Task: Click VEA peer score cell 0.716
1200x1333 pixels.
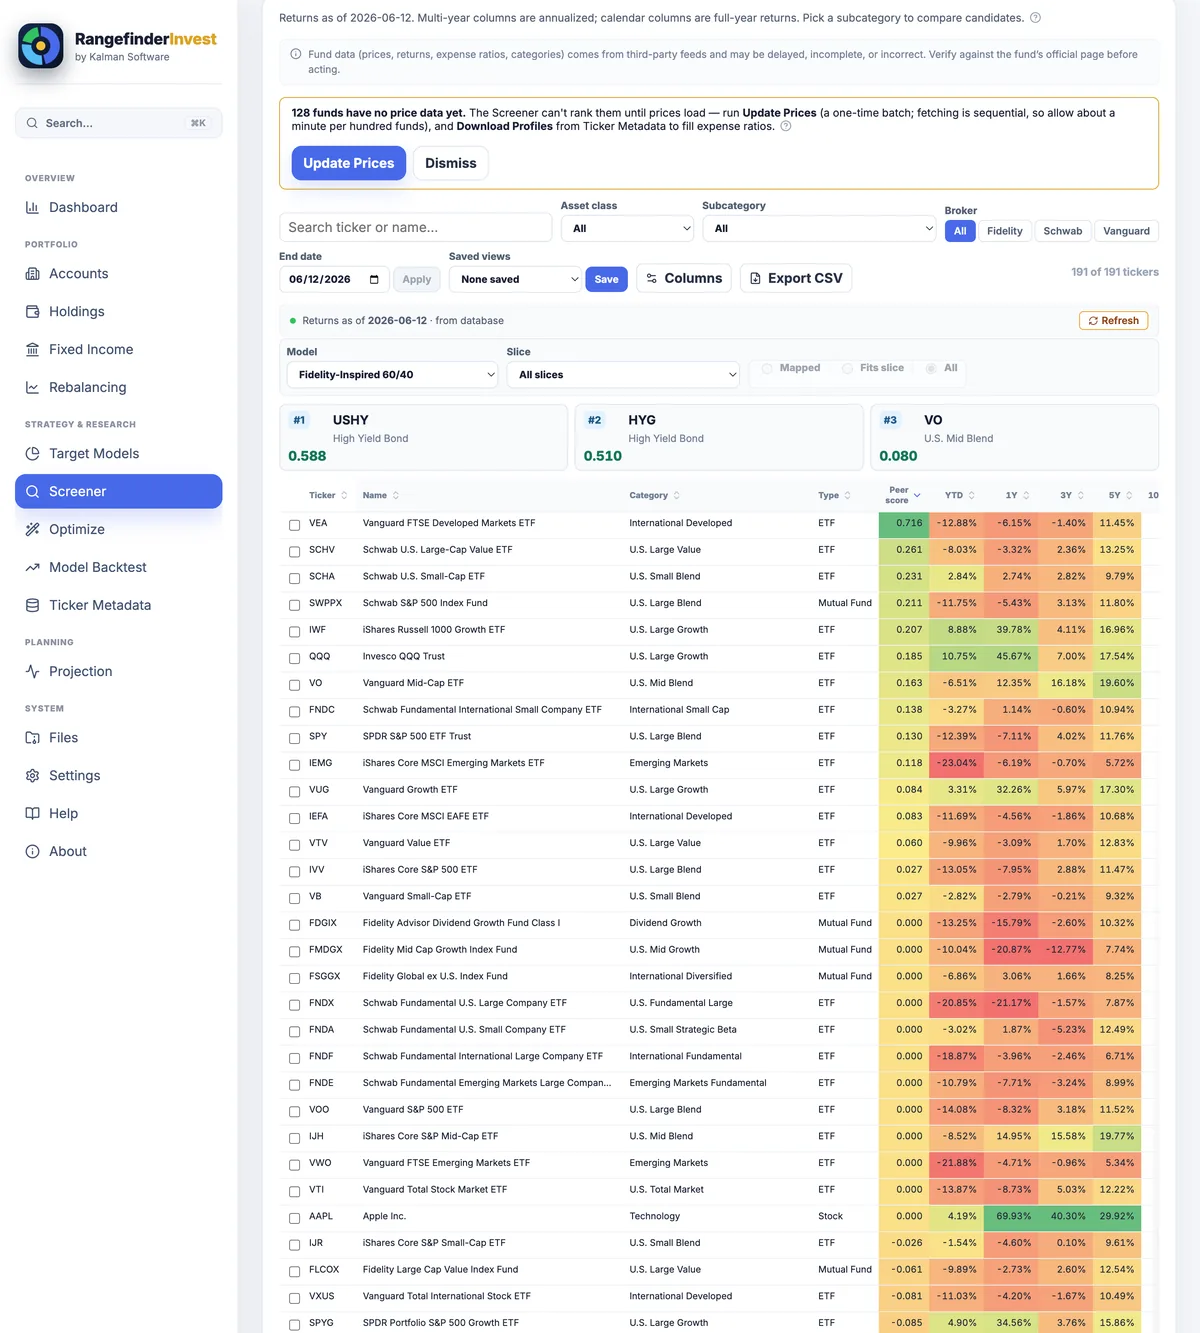Action: point(904,523)
